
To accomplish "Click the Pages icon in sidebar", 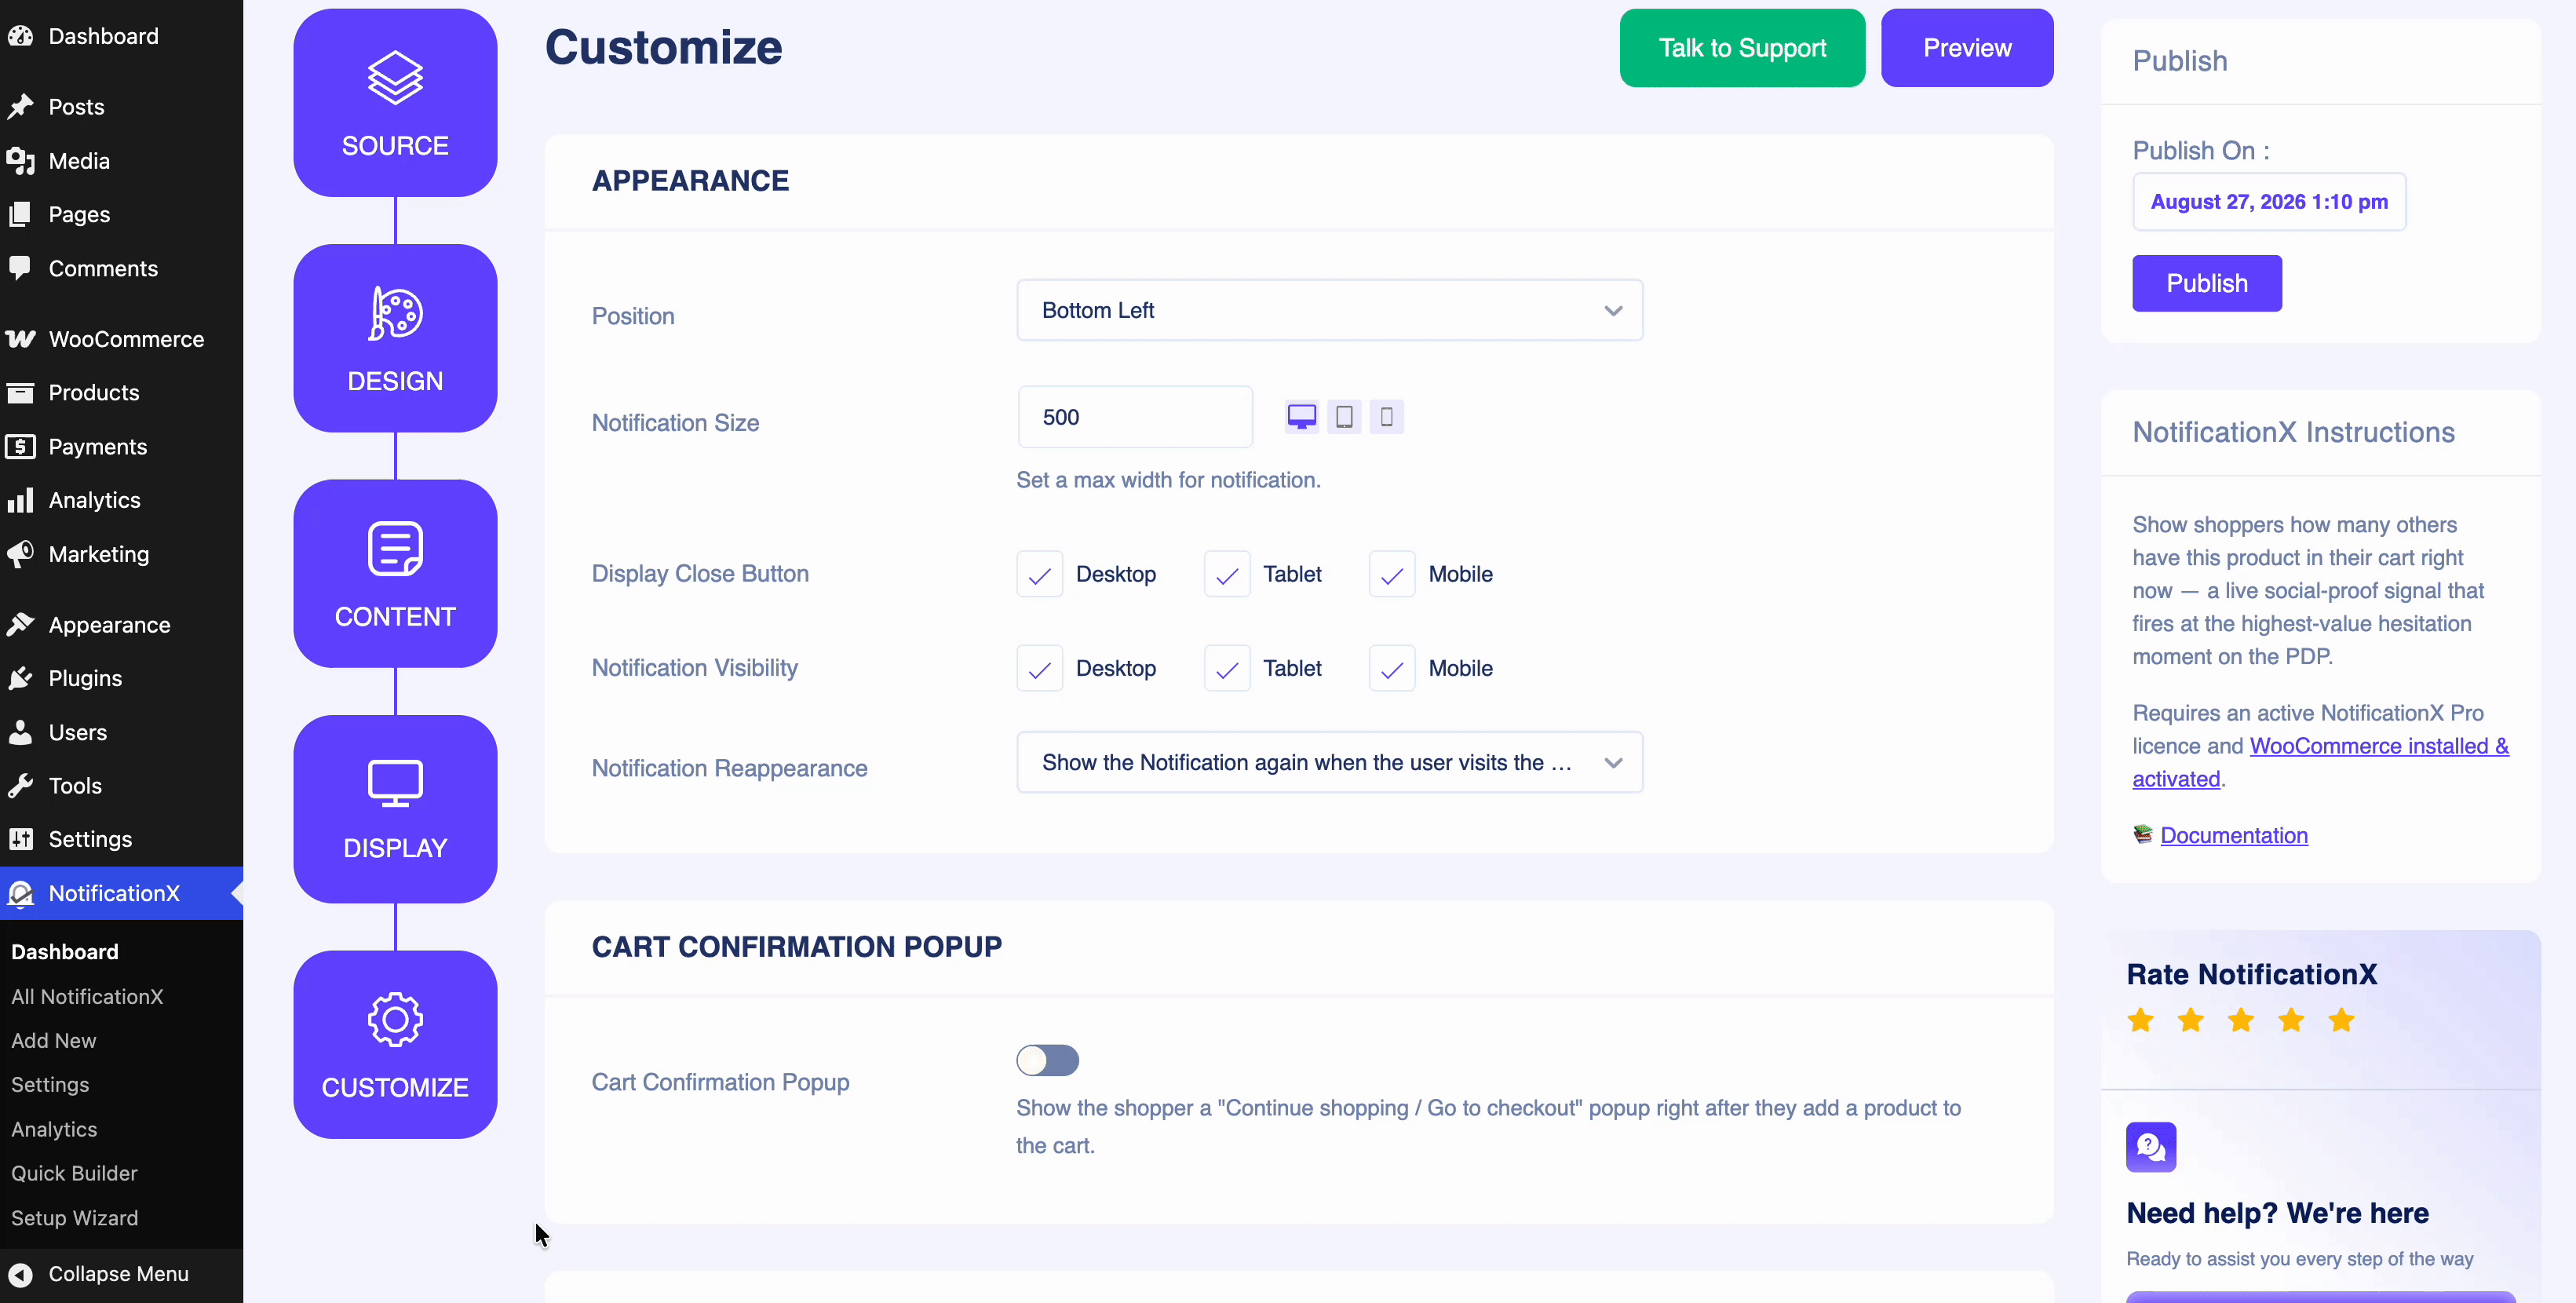I will (21, 214).
